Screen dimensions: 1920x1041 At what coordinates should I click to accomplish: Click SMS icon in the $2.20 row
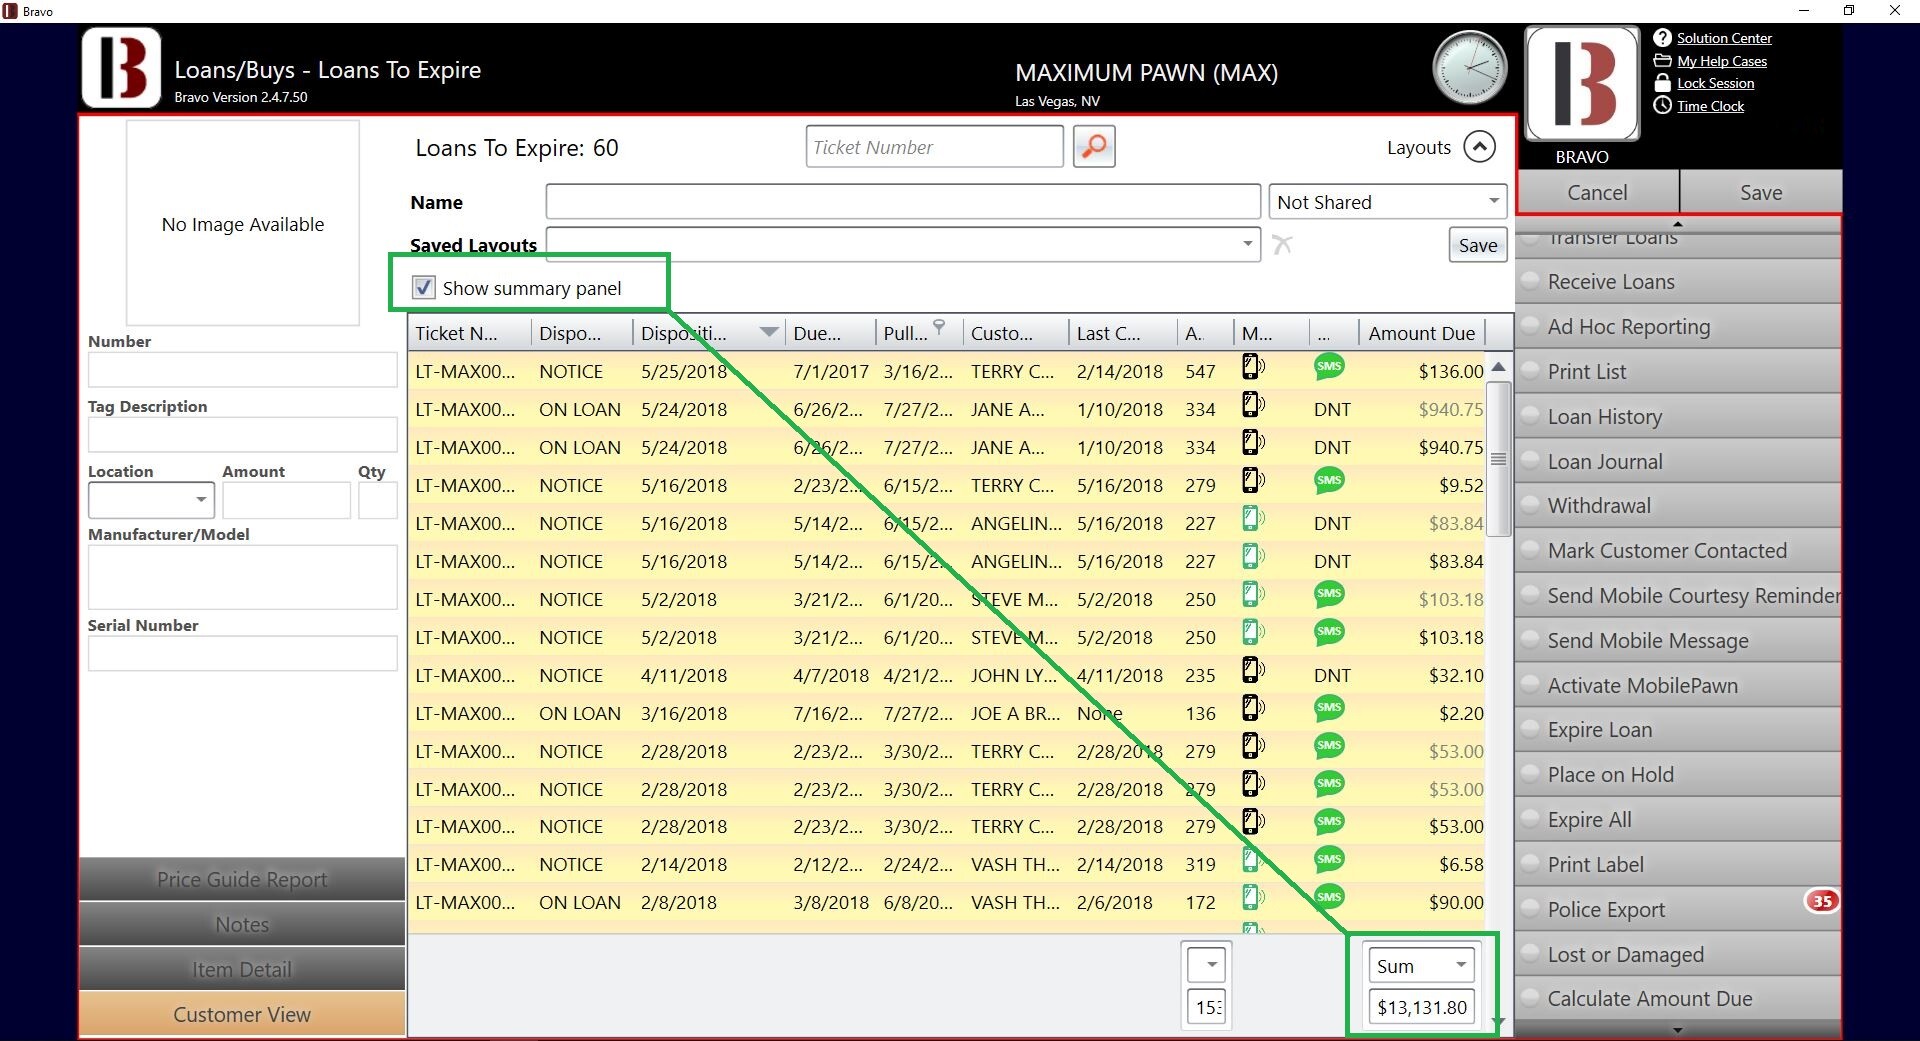point(1329,708)
